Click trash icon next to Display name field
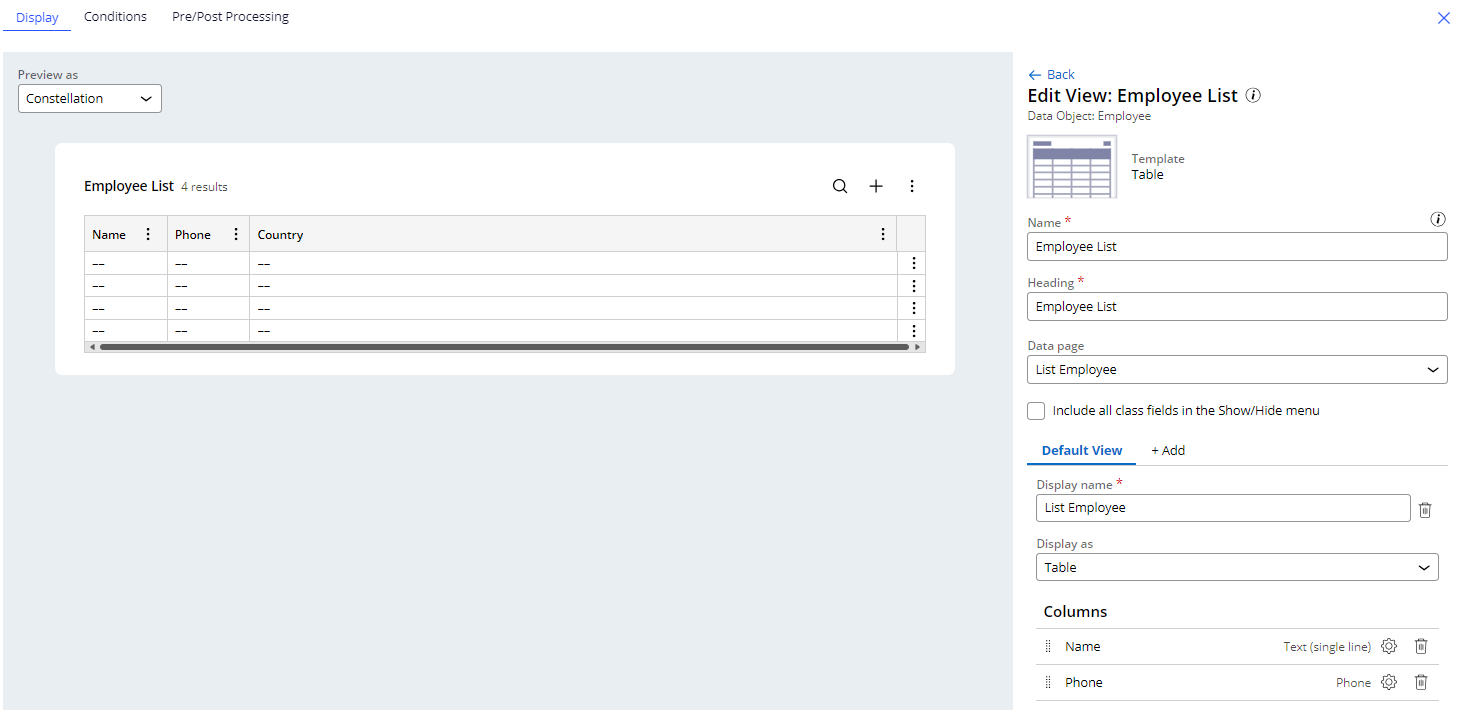This screenshot has width=1457, height=717. coord(1424,509)
